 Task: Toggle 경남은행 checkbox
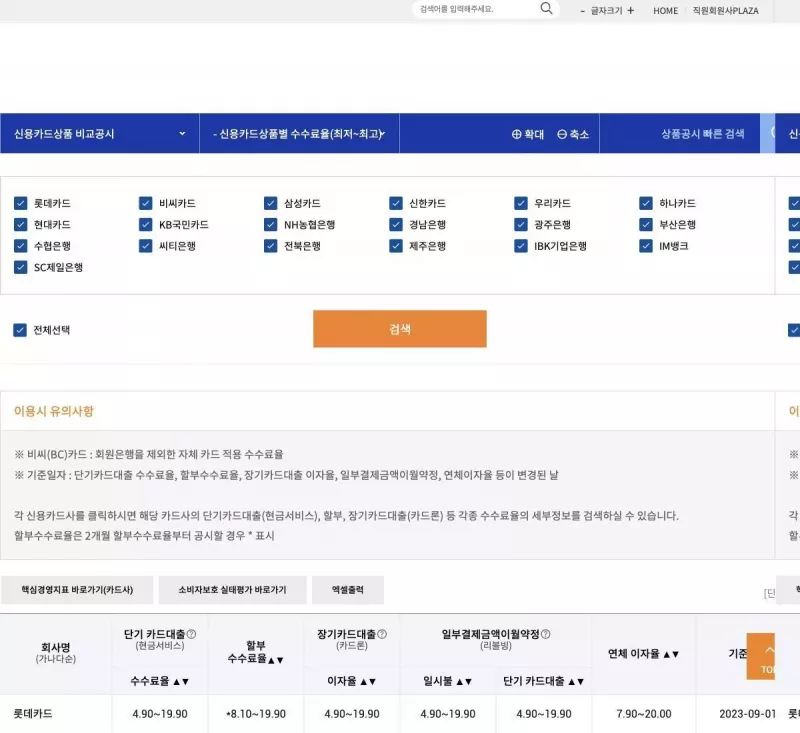click(x=396, y=225)
